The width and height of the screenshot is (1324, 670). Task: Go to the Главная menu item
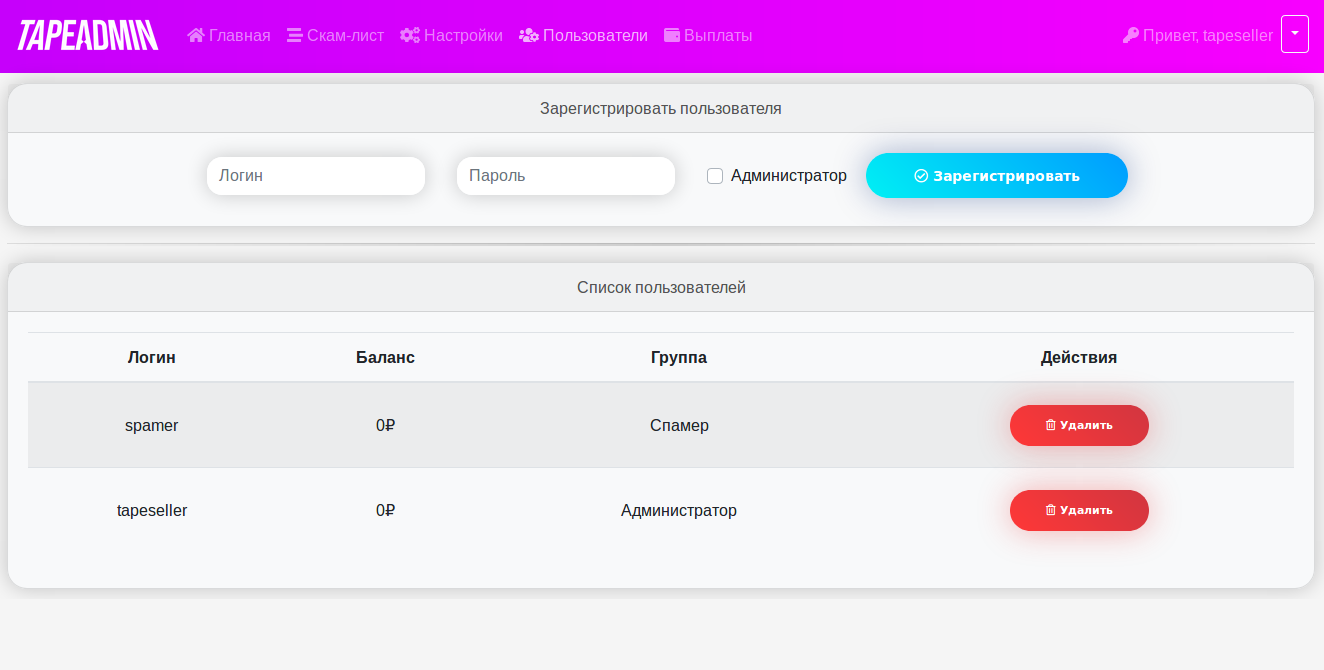click(x=239, y=35)
